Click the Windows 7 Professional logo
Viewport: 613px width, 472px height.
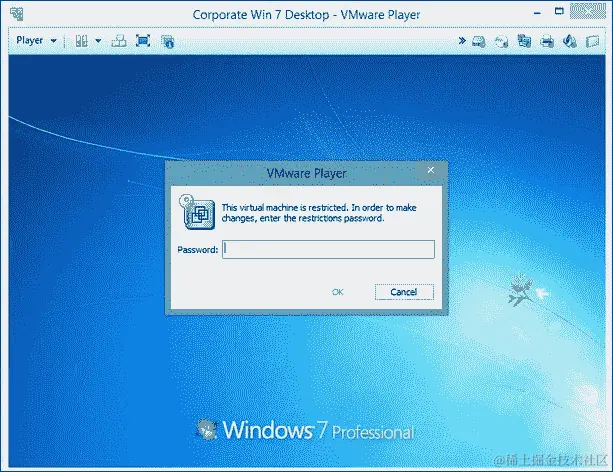click(305, 430)
